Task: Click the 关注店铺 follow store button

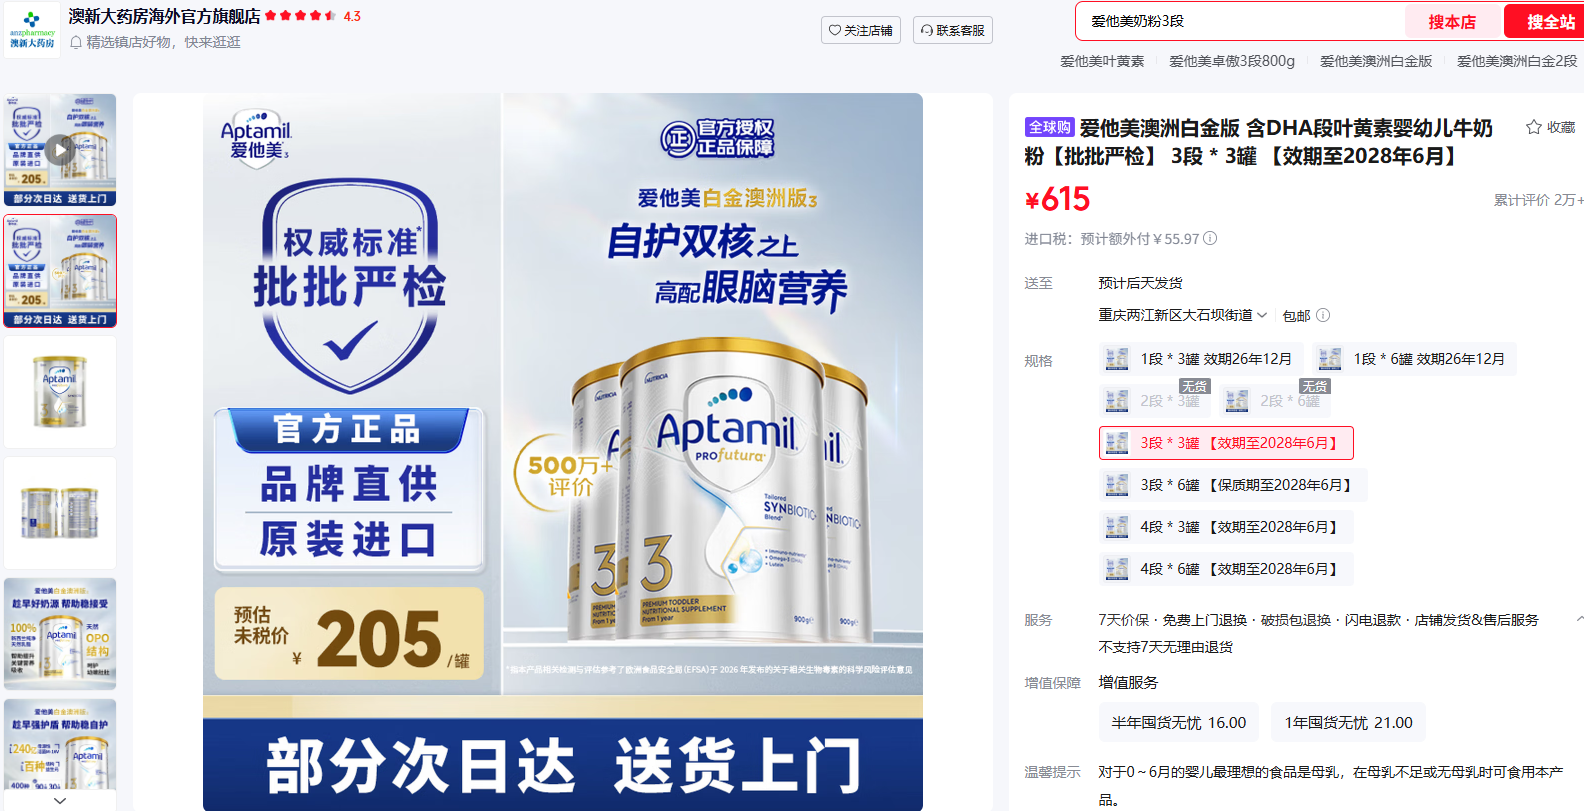Action: (x=861, y=31)
